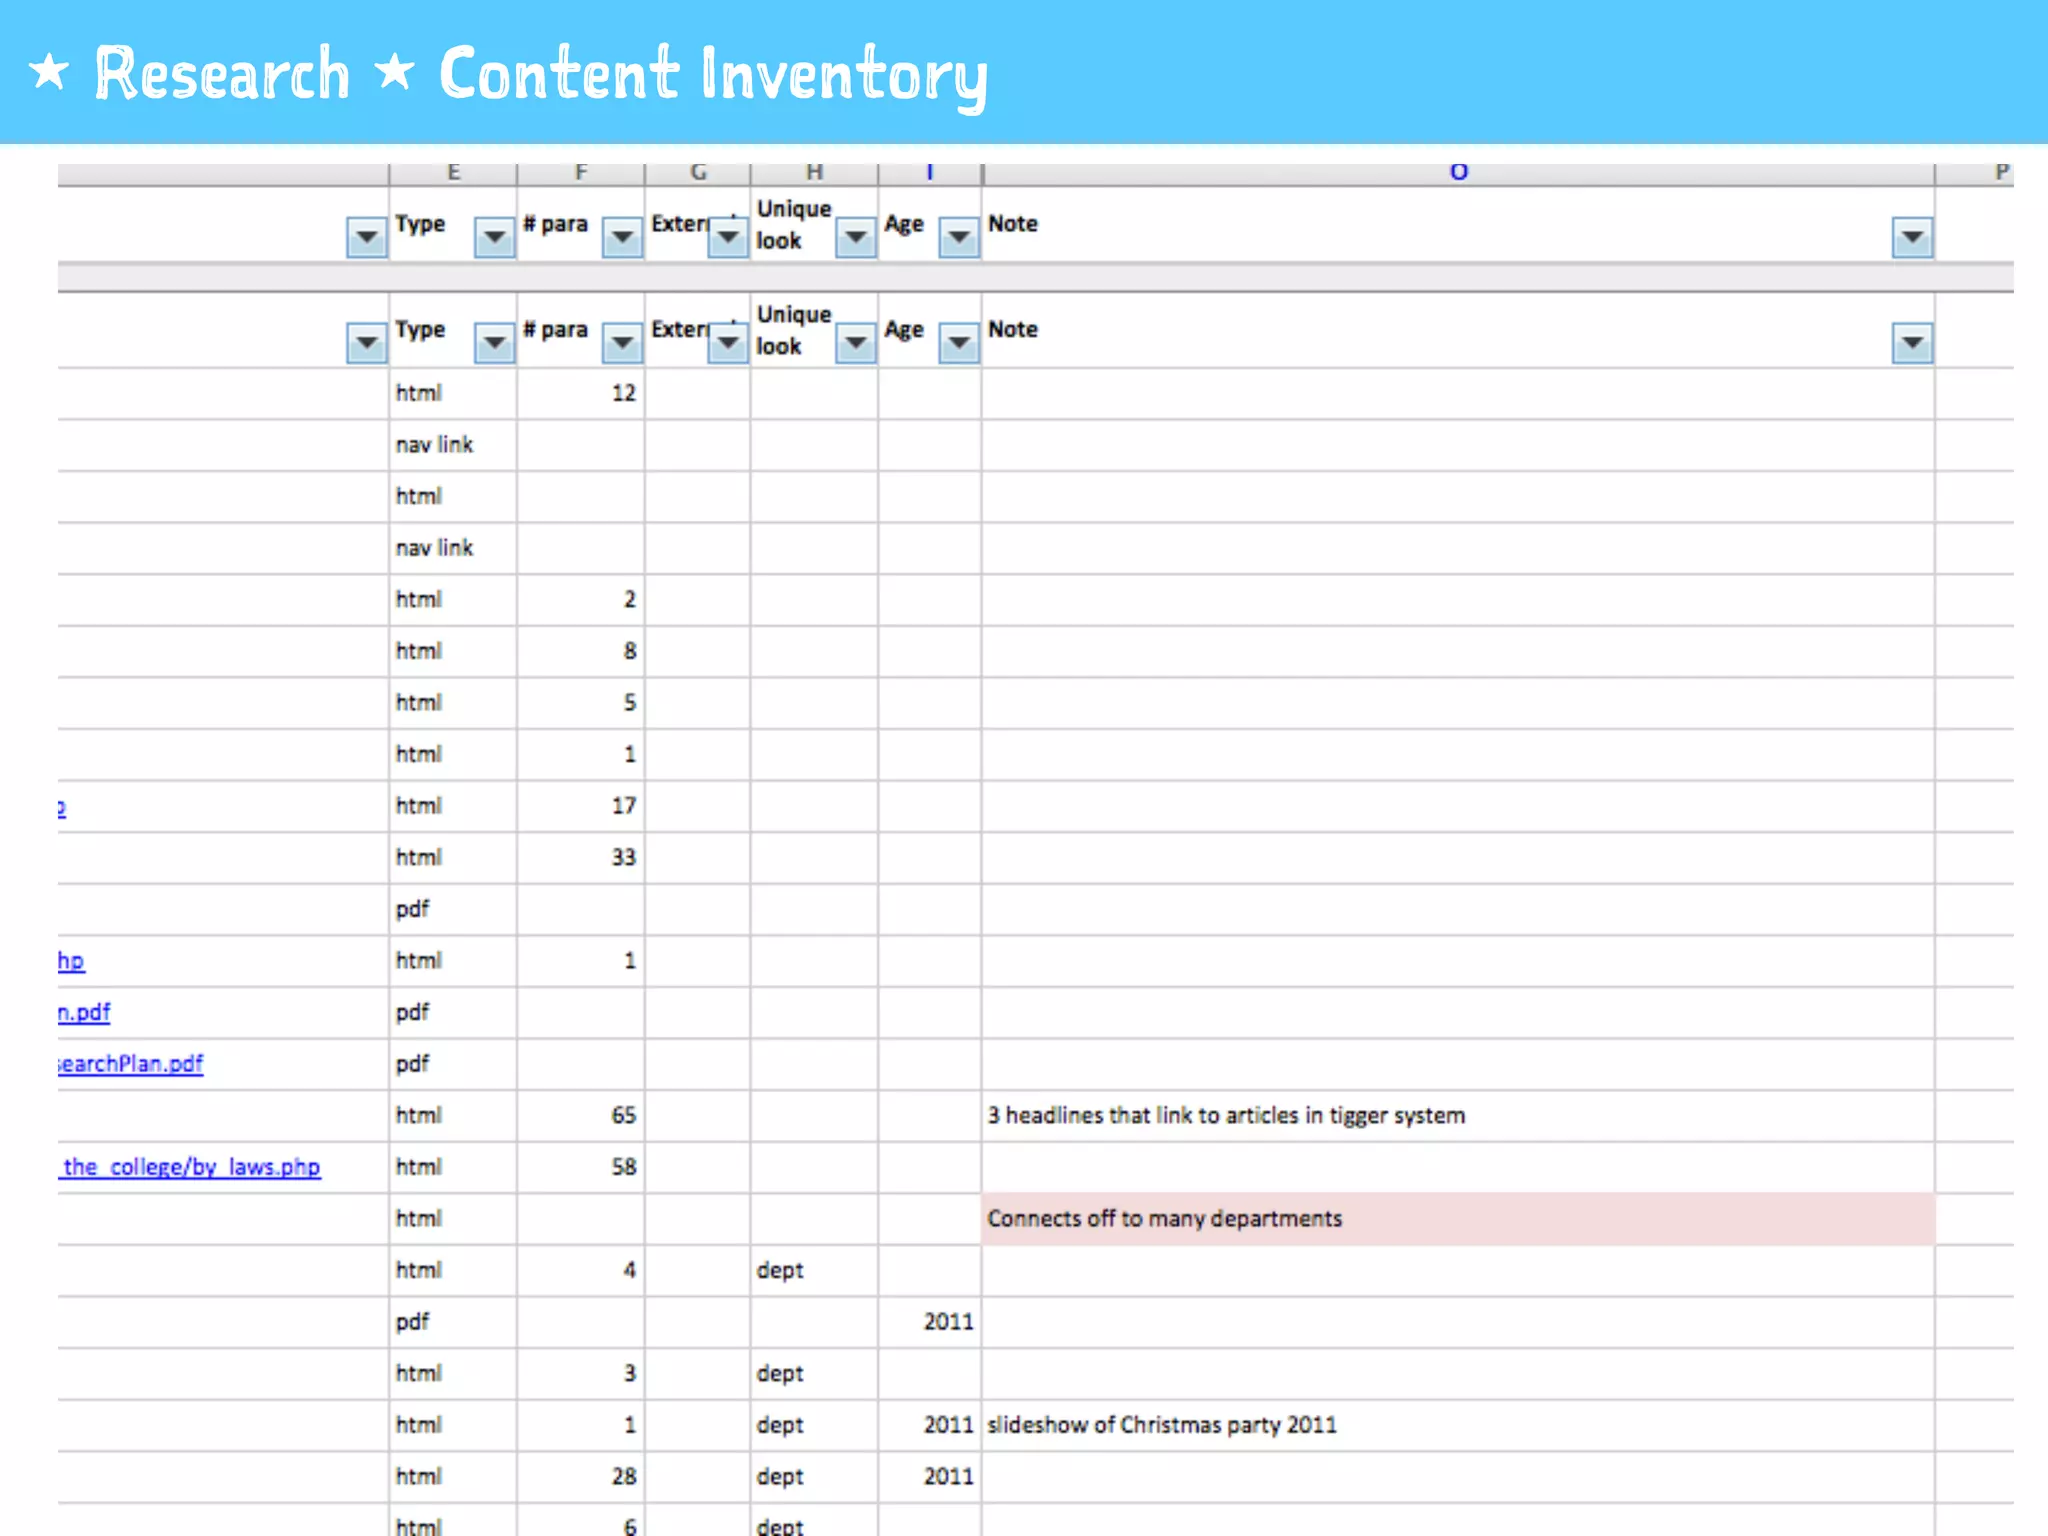Open the Note filter dropdown in top header row

[1912, 237]
